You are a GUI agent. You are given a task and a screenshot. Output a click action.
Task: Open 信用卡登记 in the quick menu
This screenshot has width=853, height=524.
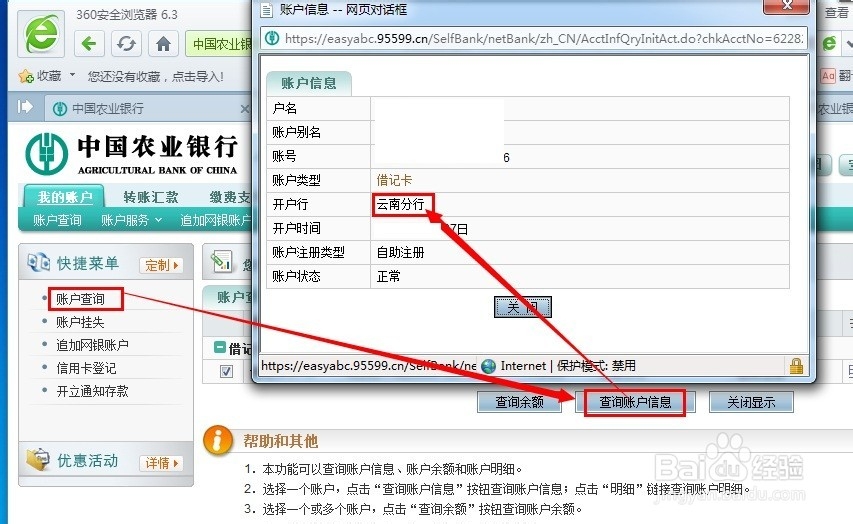[x=86, y=368]
